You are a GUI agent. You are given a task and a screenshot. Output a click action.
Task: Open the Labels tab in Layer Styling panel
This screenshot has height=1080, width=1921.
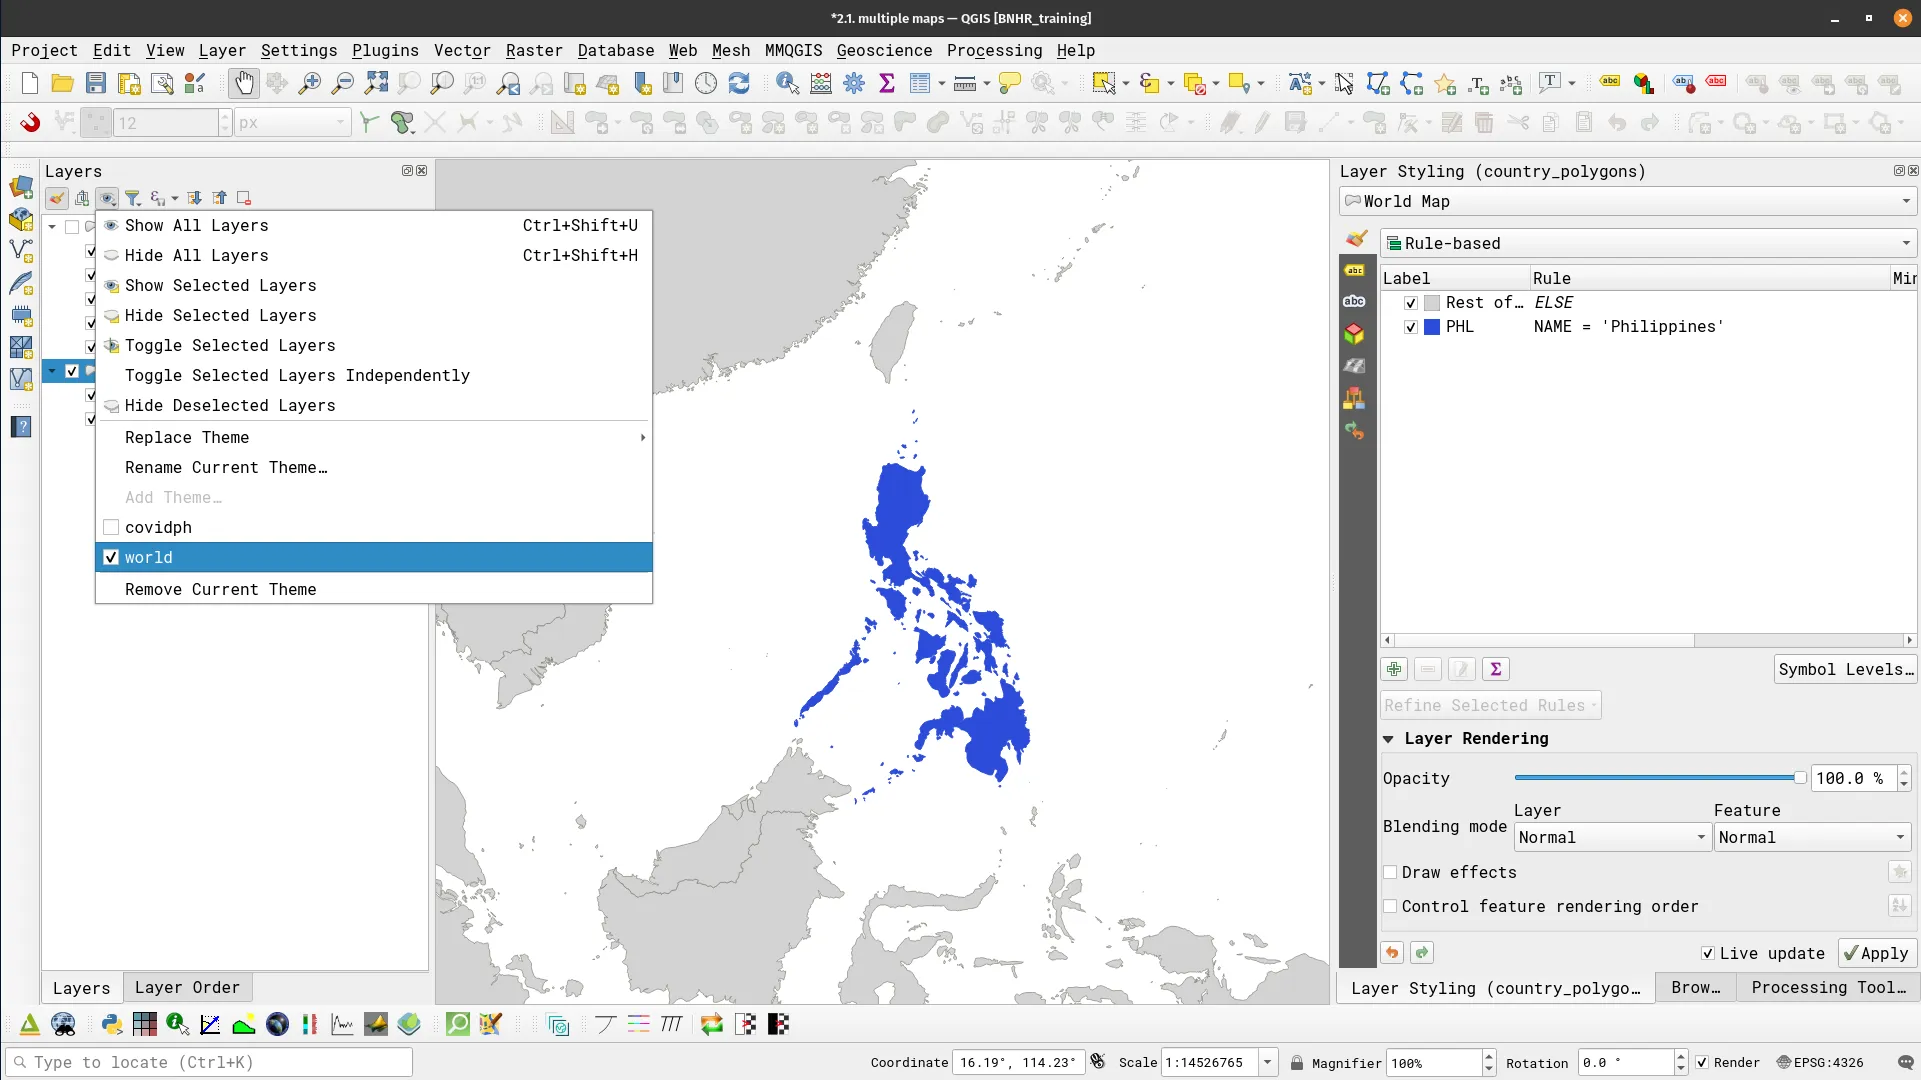(1355, 270)
